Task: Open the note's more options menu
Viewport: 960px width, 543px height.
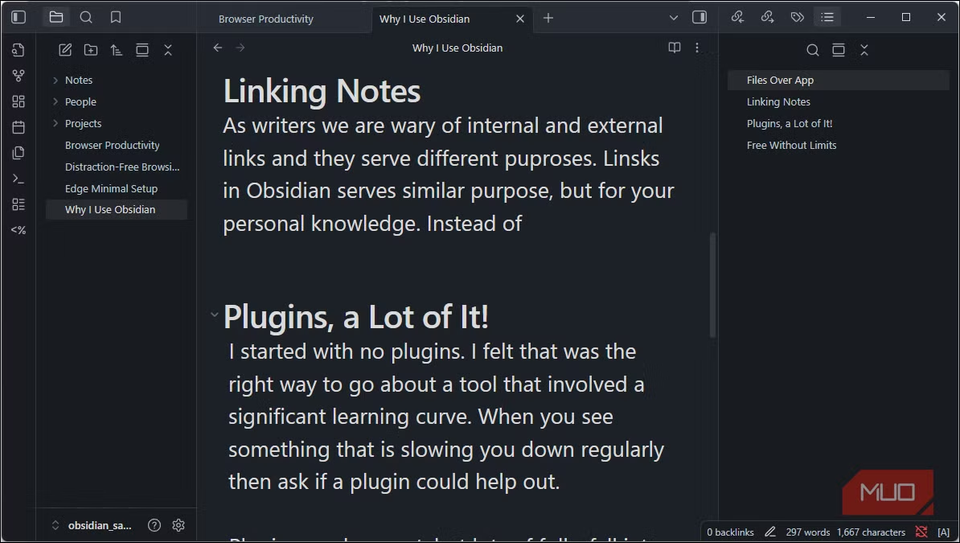Action: point(697,48)
